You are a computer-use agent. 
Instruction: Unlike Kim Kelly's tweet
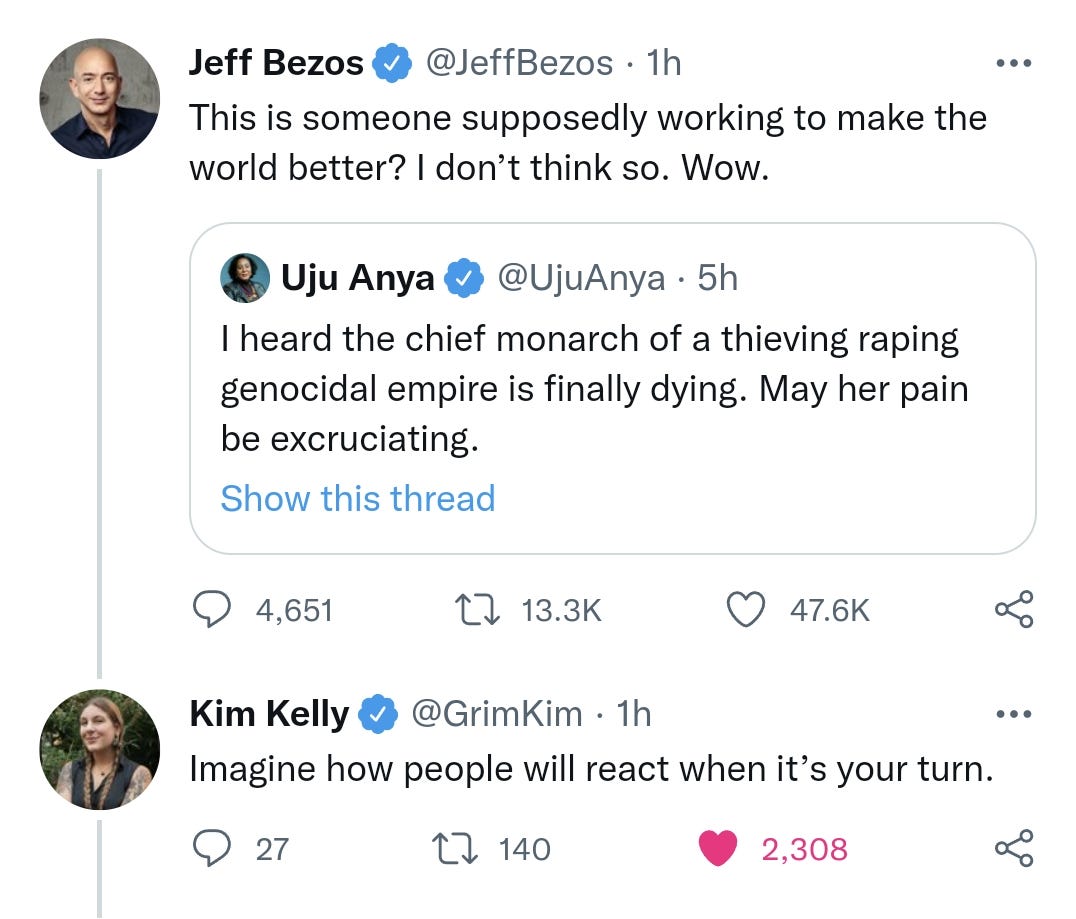[716, 849]
